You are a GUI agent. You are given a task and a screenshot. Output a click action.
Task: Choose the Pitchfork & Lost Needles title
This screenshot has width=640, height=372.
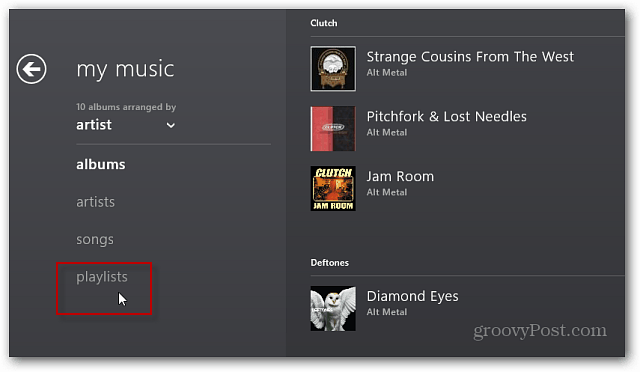(x=447, y=117)
